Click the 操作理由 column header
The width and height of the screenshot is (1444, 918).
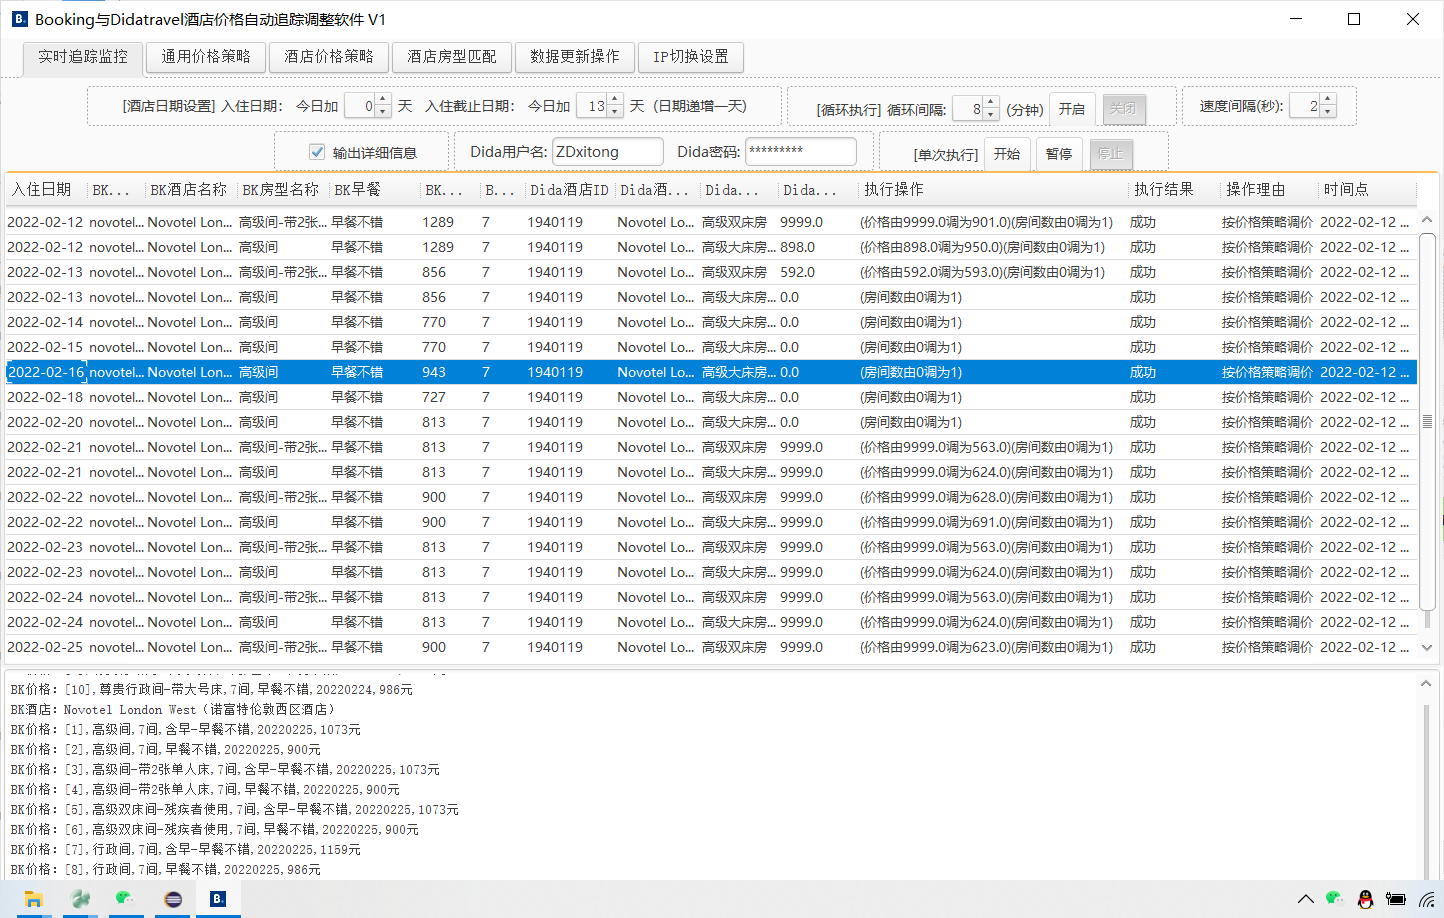point(1269,189)
